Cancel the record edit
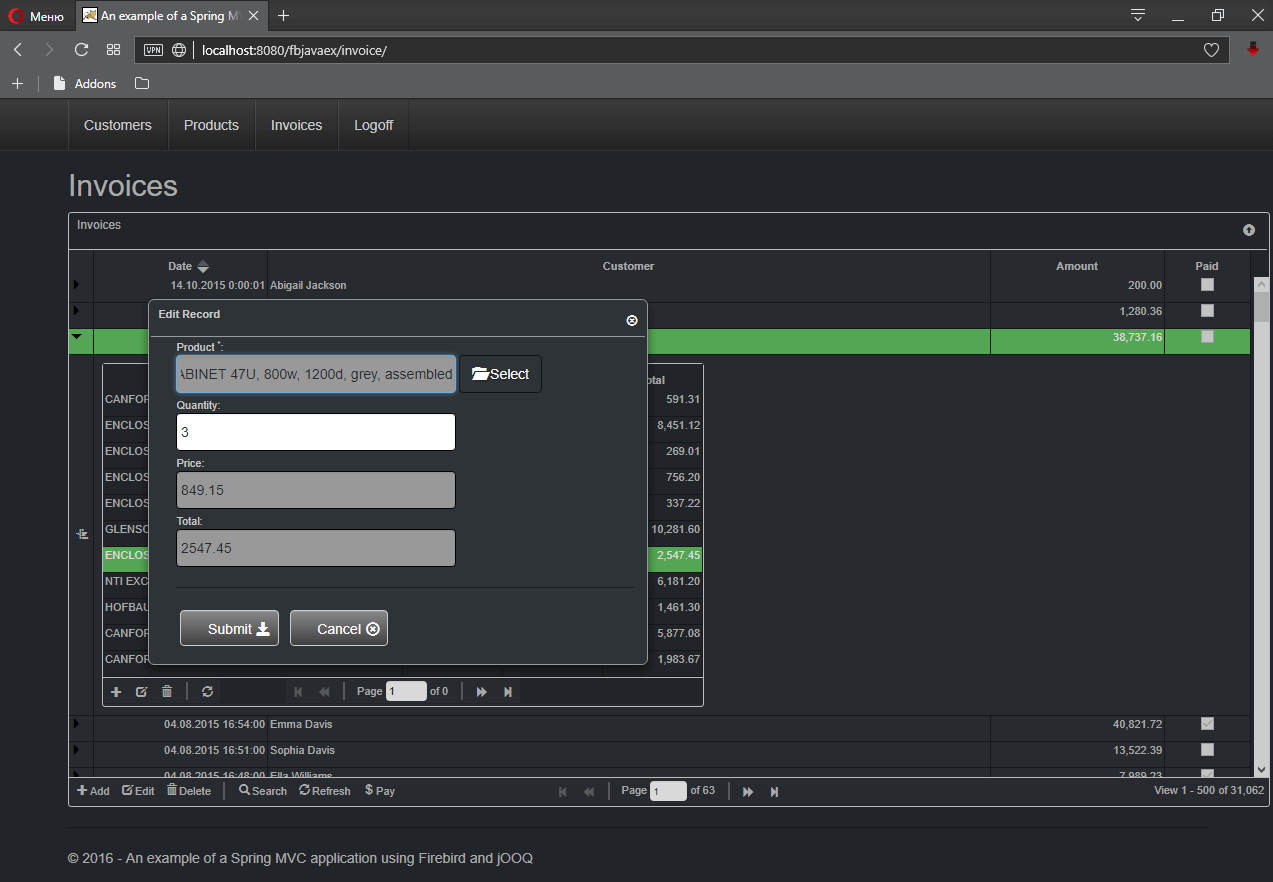Viewport: 1273px width, 882px height. [x=339, y=629]
